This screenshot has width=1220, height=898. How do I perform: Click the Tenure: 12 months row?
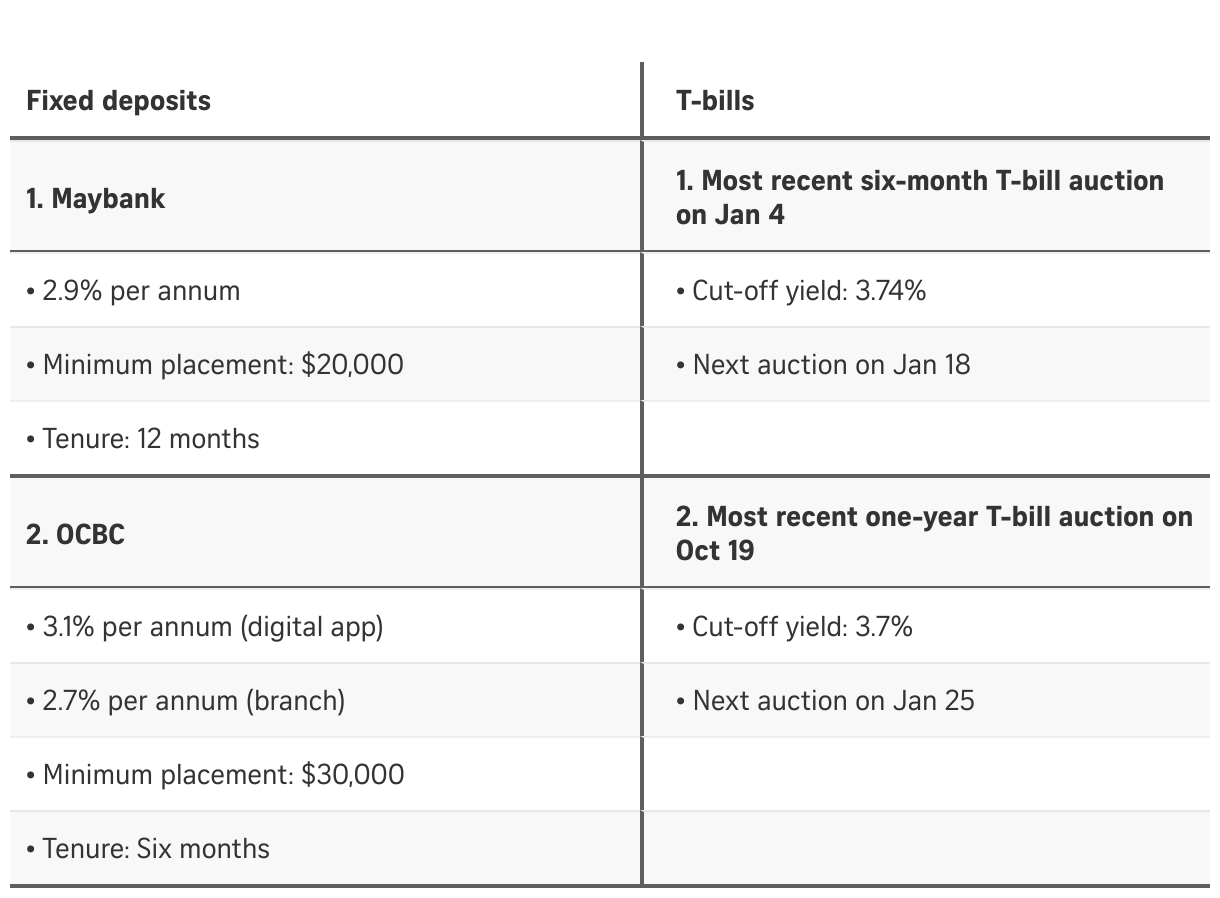click(x=326, y=438)
